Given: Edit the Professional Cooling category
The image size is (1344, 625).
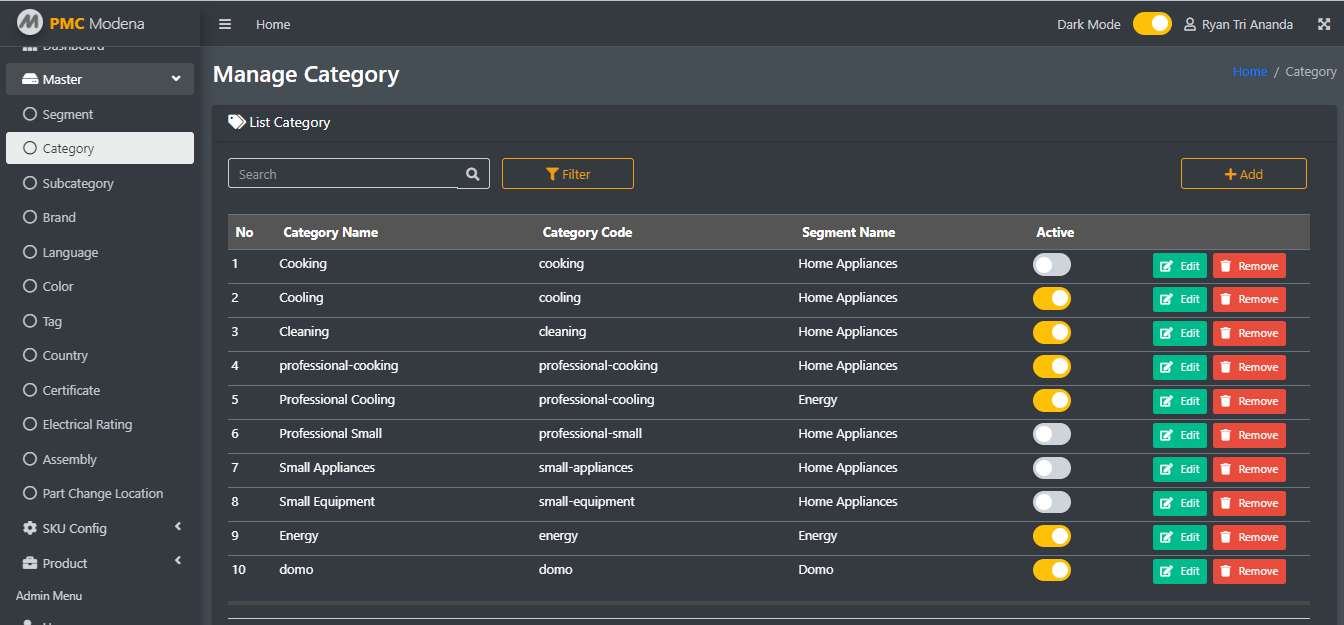Looking at the screenshot, I should click(x=1180, y=401).
